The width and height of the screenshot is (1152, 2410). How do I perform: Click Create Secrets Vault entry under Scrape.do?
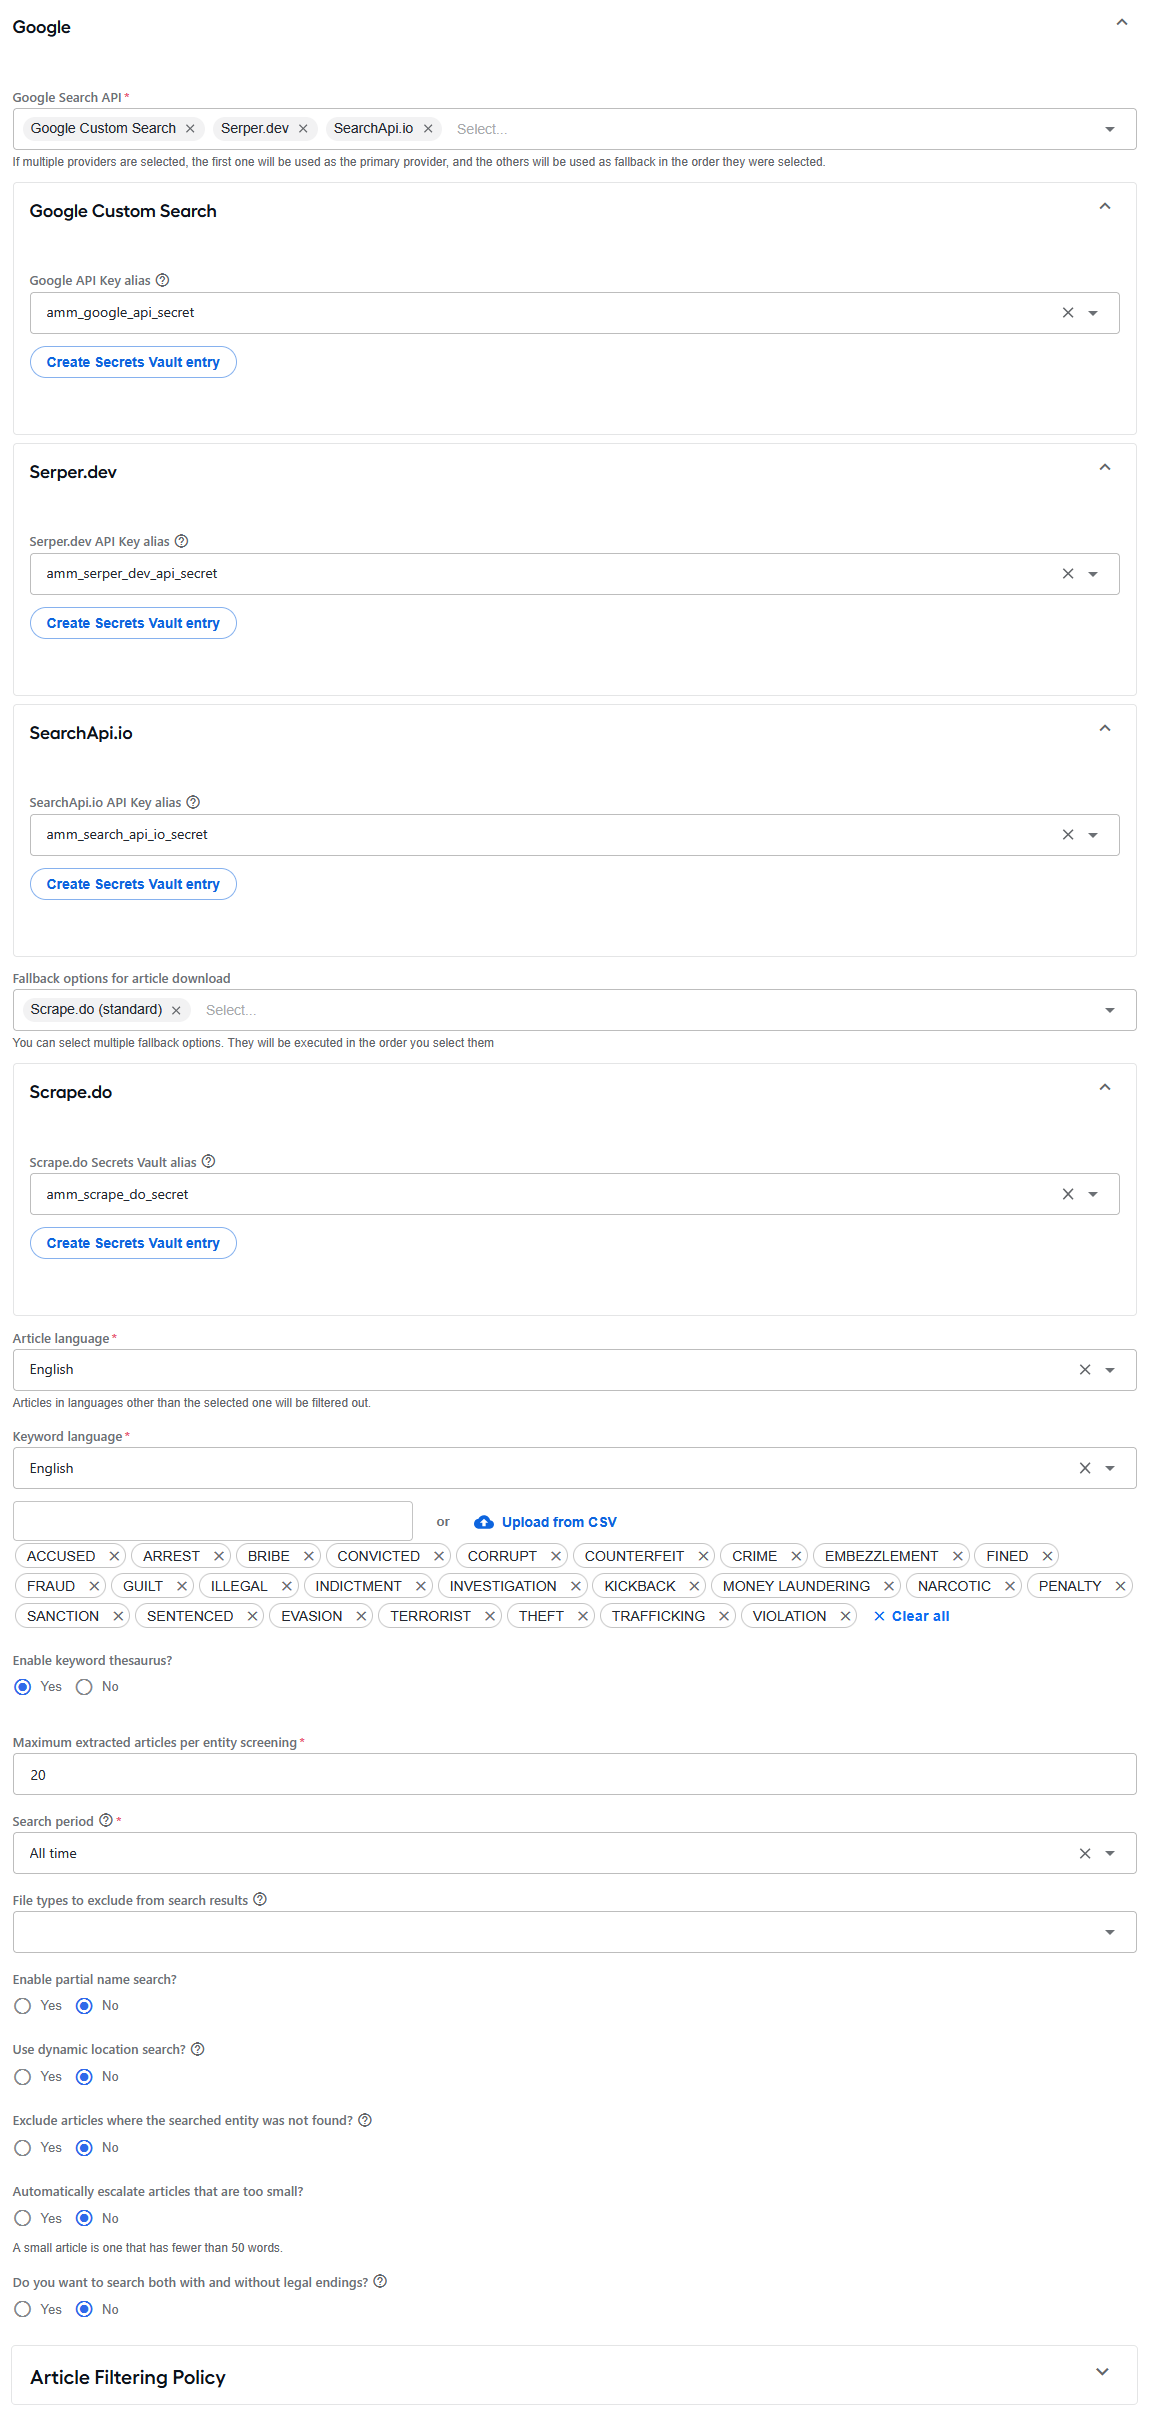pyautogui.click(x=133, y=1243)
